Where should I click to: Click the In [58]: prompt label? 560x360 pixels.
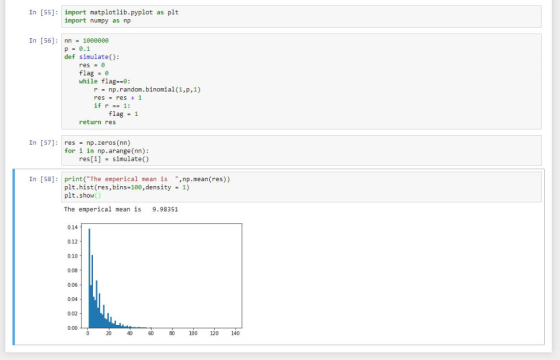43,179
